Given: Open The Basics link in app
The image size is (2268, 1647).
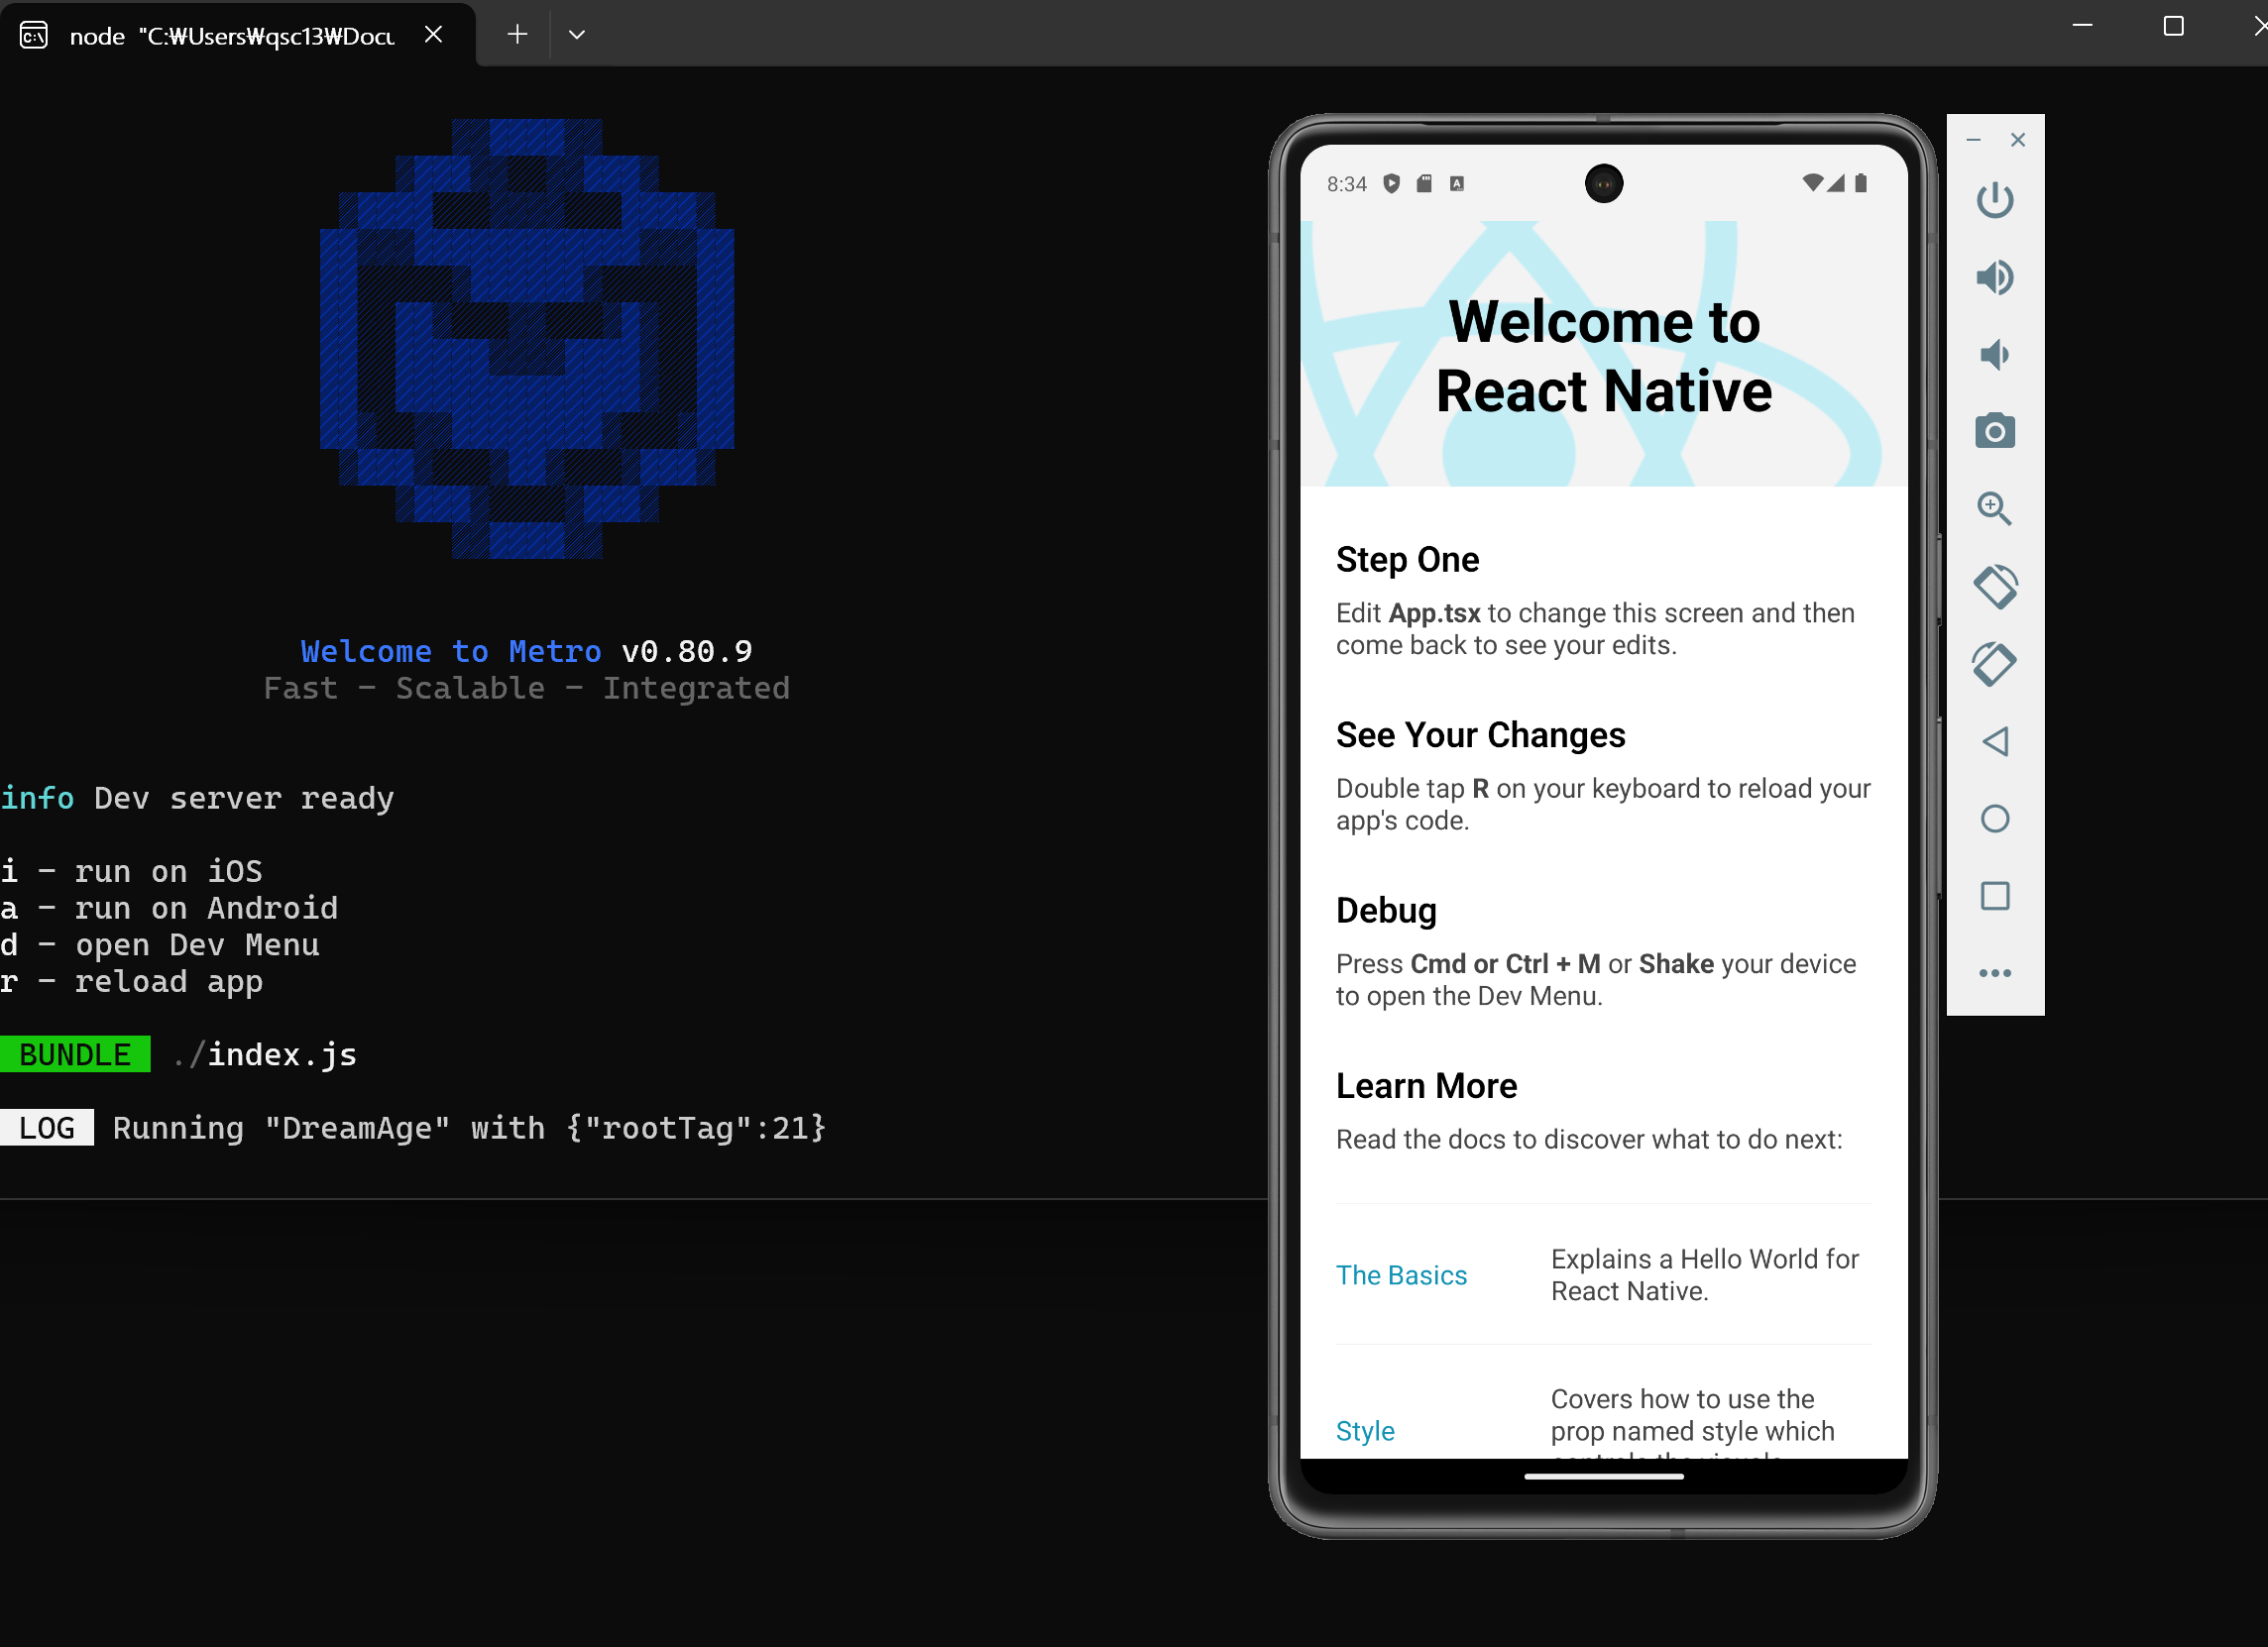Looking at the screenshot, I should point(1401,1275).
